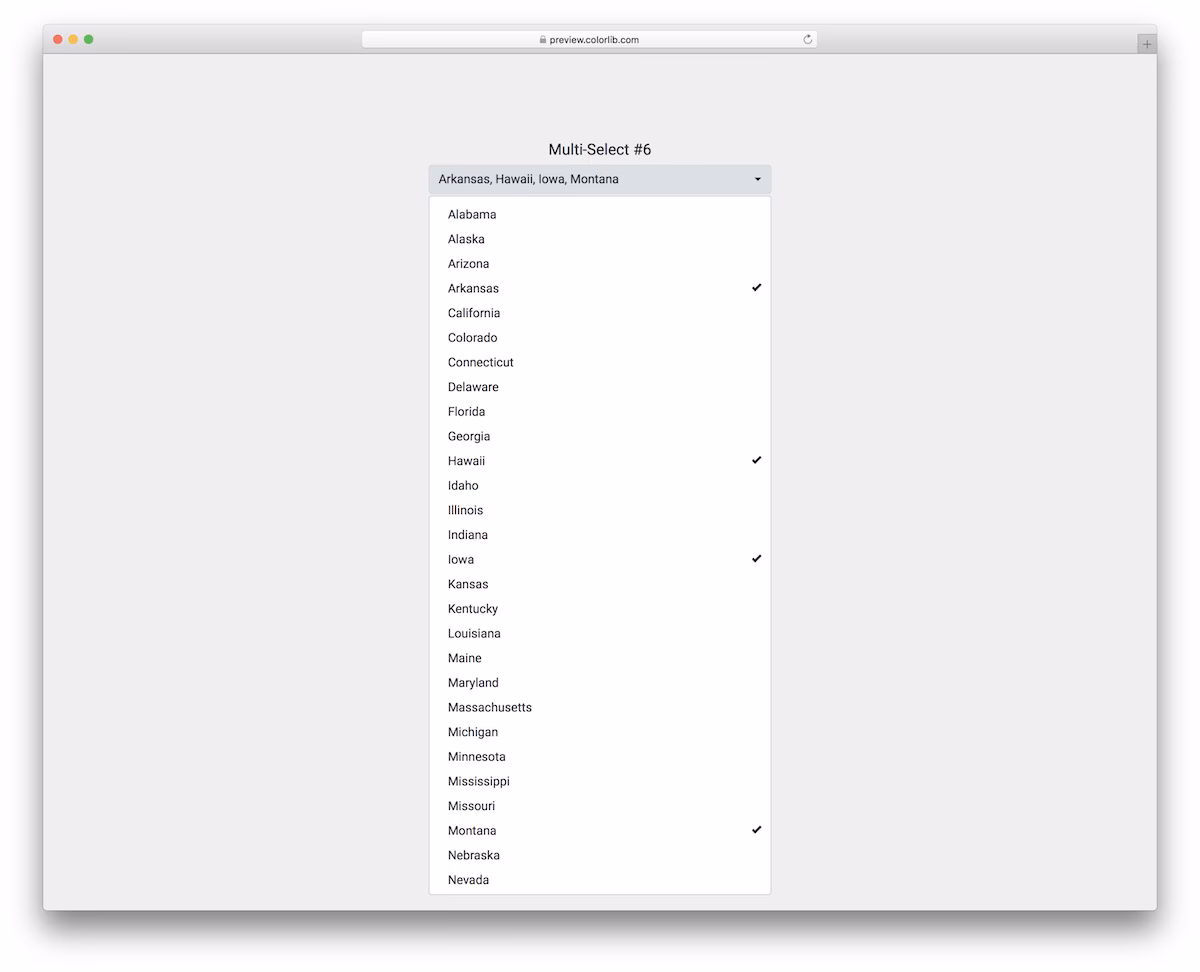
Task: Click the preview.colorlib.com address bar
Action: coord(589,40)
